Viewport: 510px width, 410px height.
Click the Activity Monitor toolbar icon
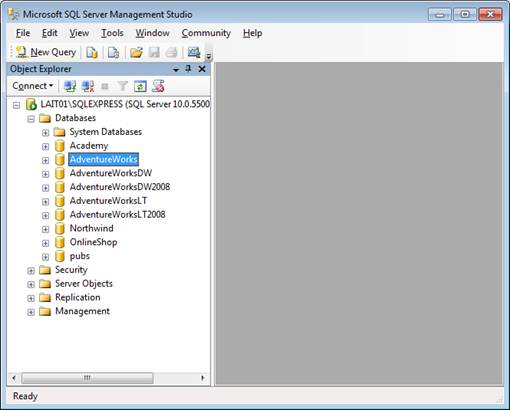(x=194, y=52)
